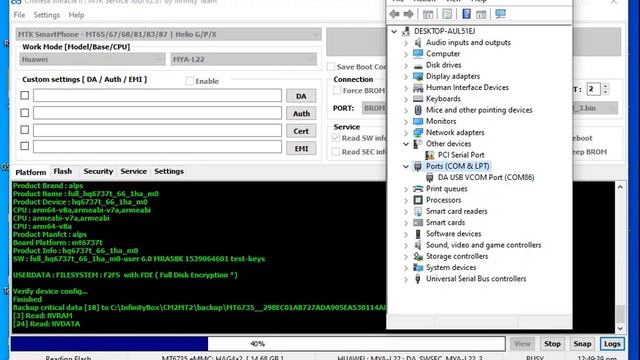Screen dimensions: 640x360
Task: Click the System devices icon
Action: (x=418, y=268)
